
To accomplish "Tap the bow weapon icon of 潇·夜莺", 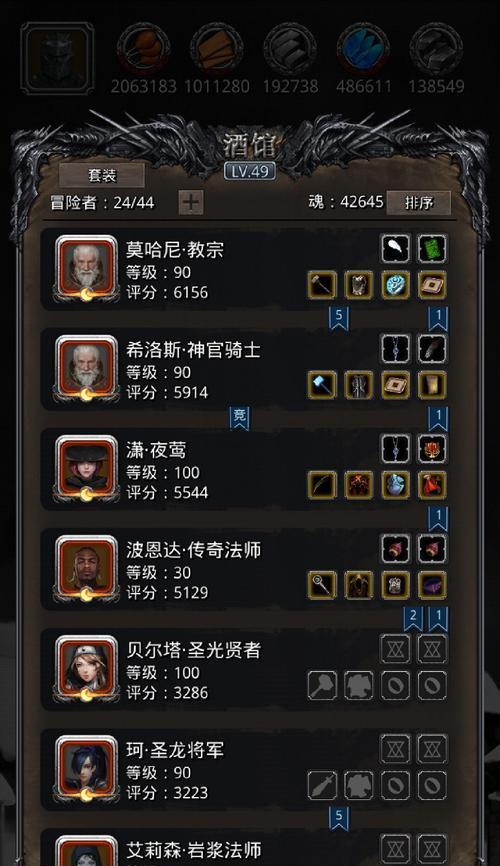I will [x=322, y=485].
